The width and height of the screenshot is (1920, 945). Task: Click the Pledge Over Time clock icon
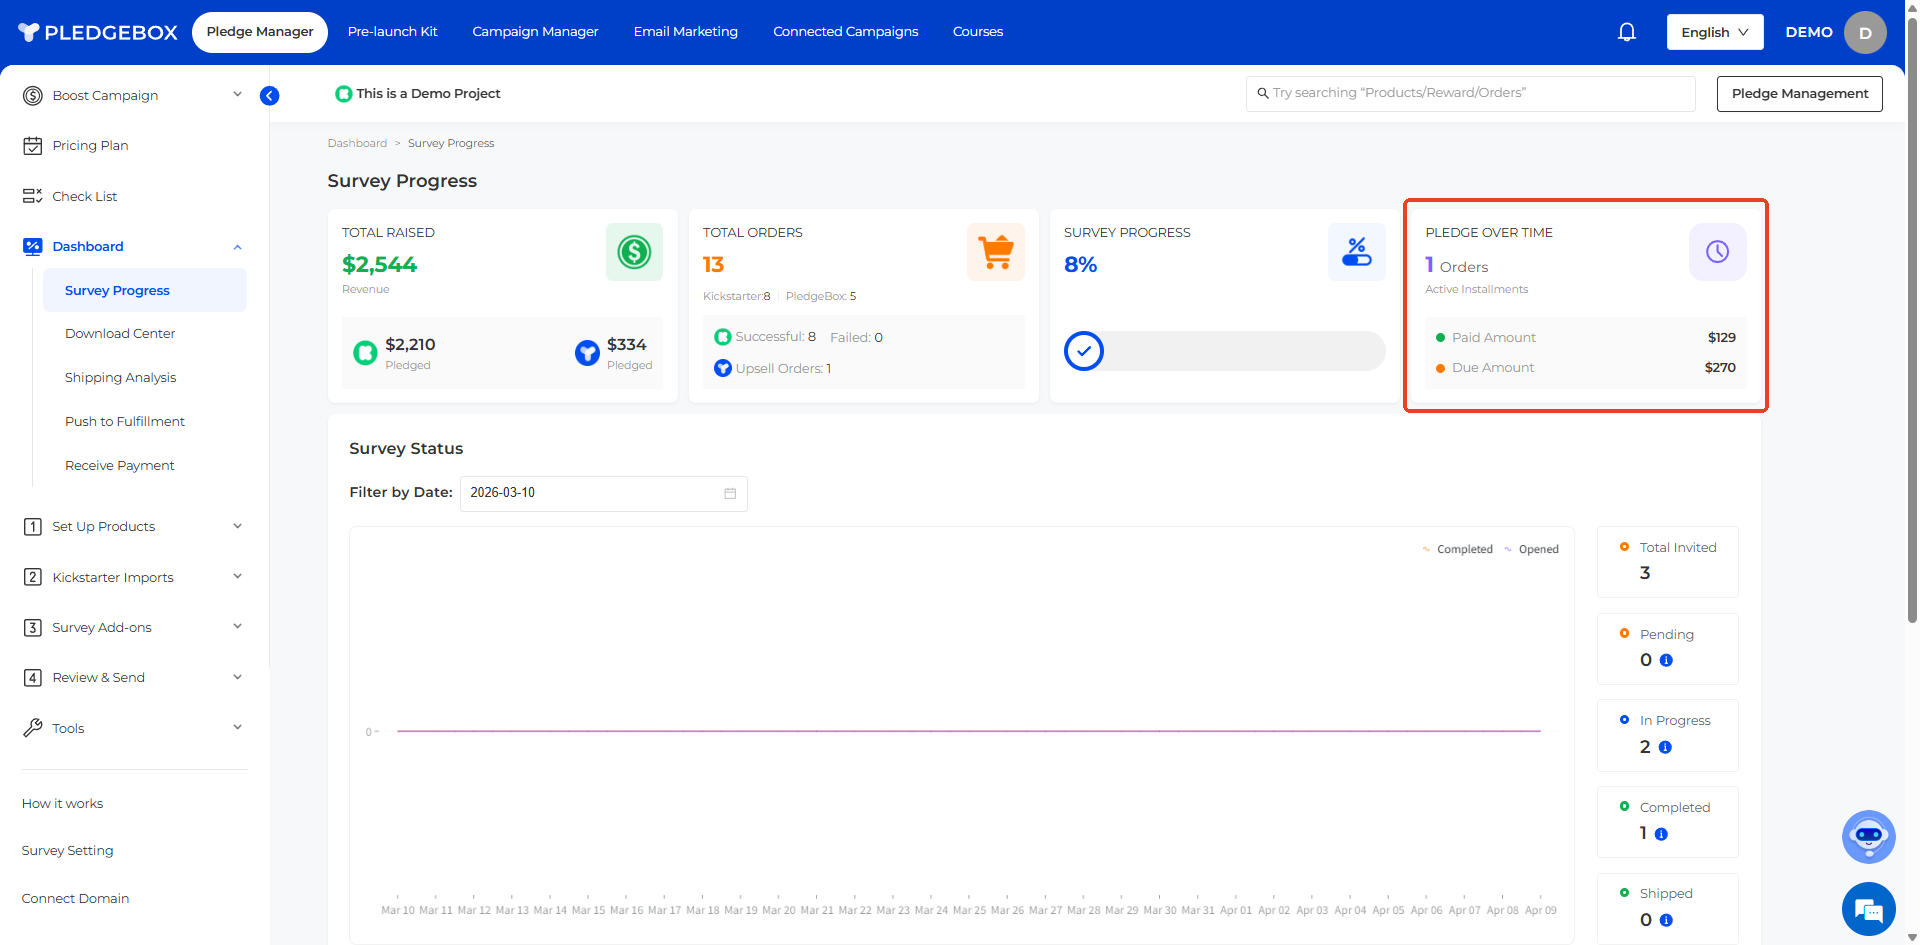click(1717, 252)
